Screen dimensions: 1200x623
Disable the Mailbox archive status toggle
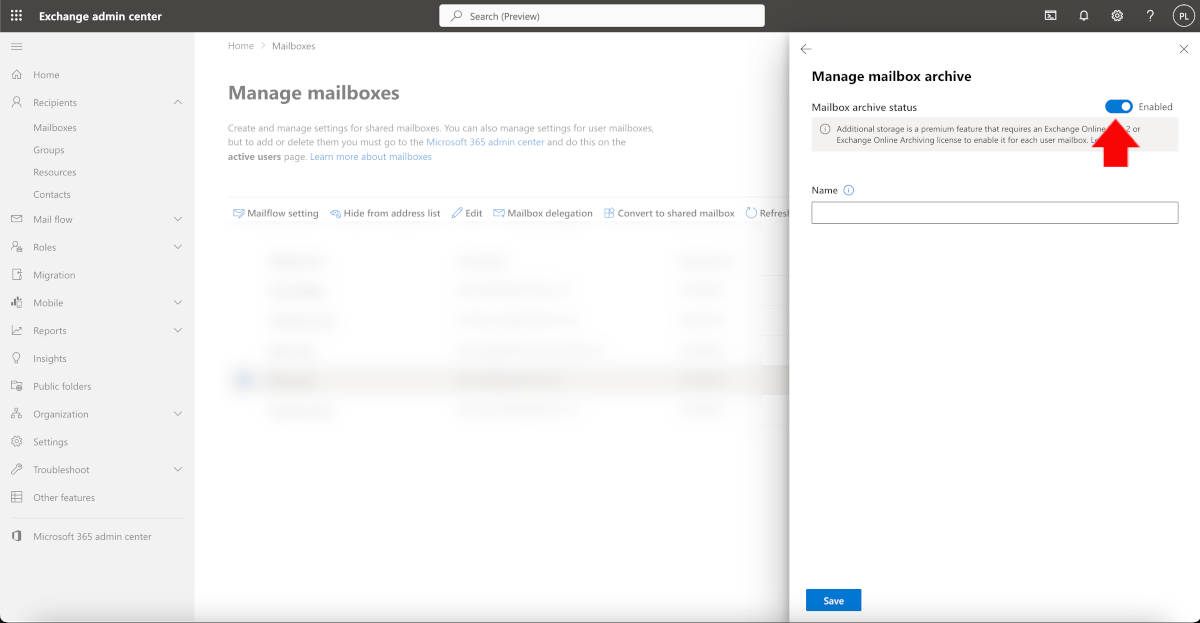point(1119,107)
